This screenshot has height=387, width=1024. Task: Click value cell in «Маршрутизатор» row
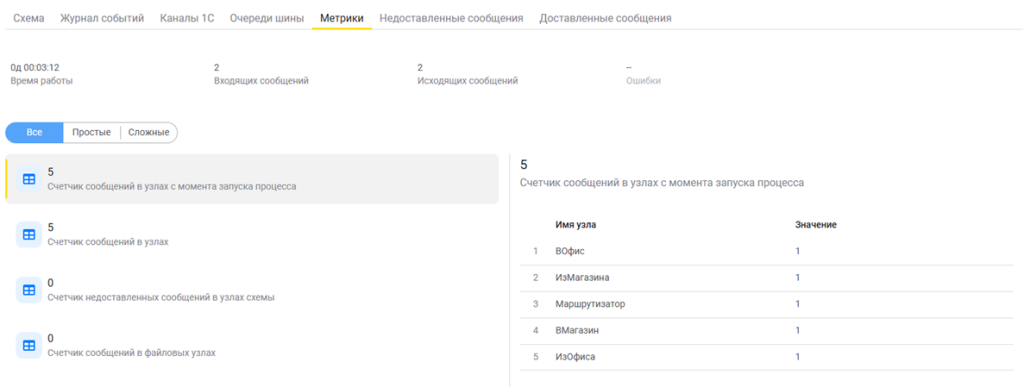point(797,304)
